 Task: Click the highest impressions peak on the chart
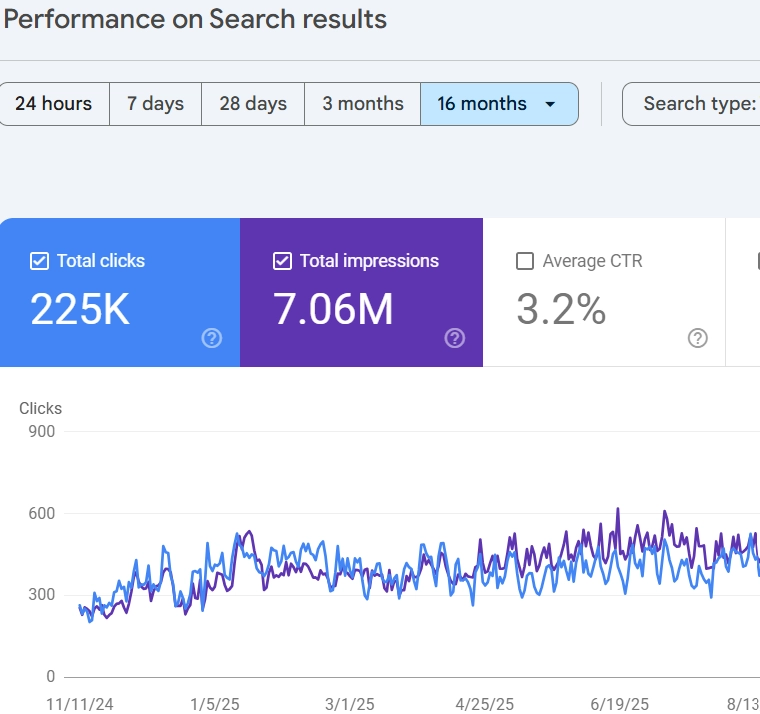click(618, 509)
